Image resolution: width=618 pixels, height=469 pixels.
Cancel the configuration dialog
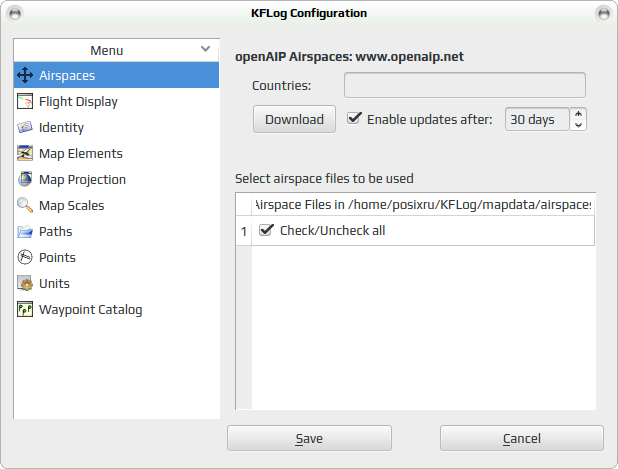522,438
